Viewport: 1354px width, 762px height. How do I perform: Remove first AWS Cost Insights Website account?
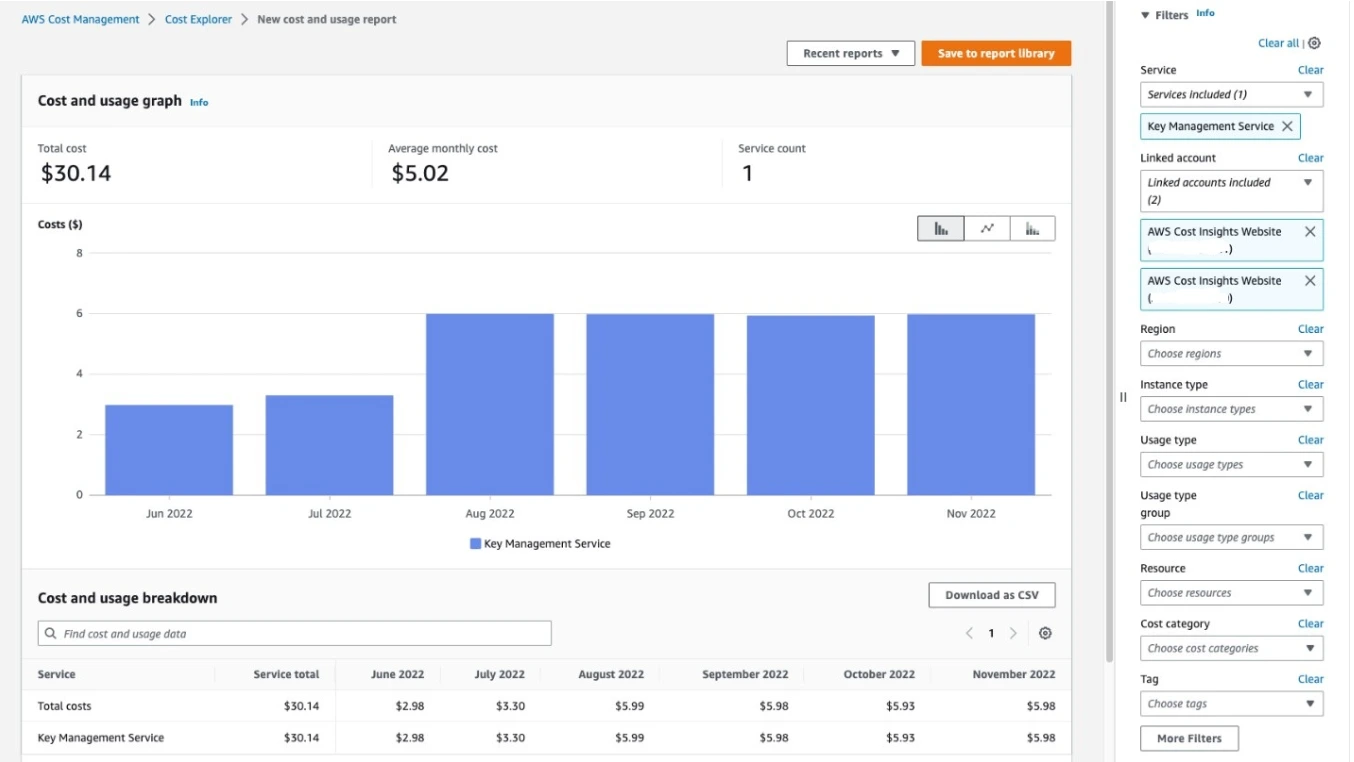tap(1310, 231)
